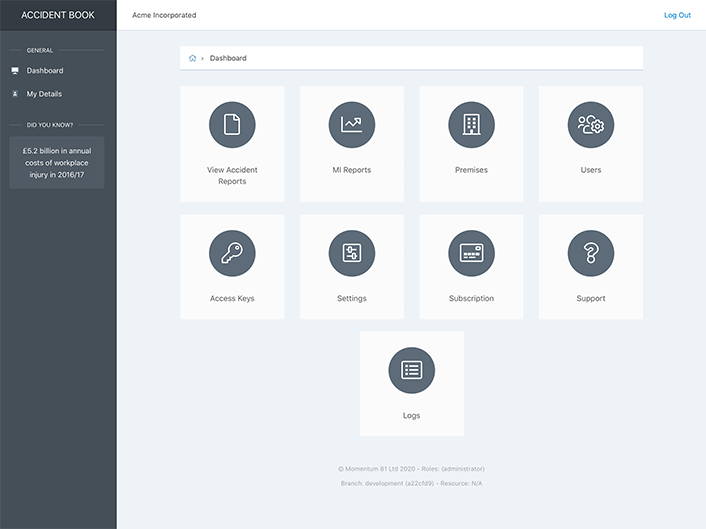The height and width of the screenshot is (529, 706).
Task: Click the Premises tile label
Action: click(471, 170)
